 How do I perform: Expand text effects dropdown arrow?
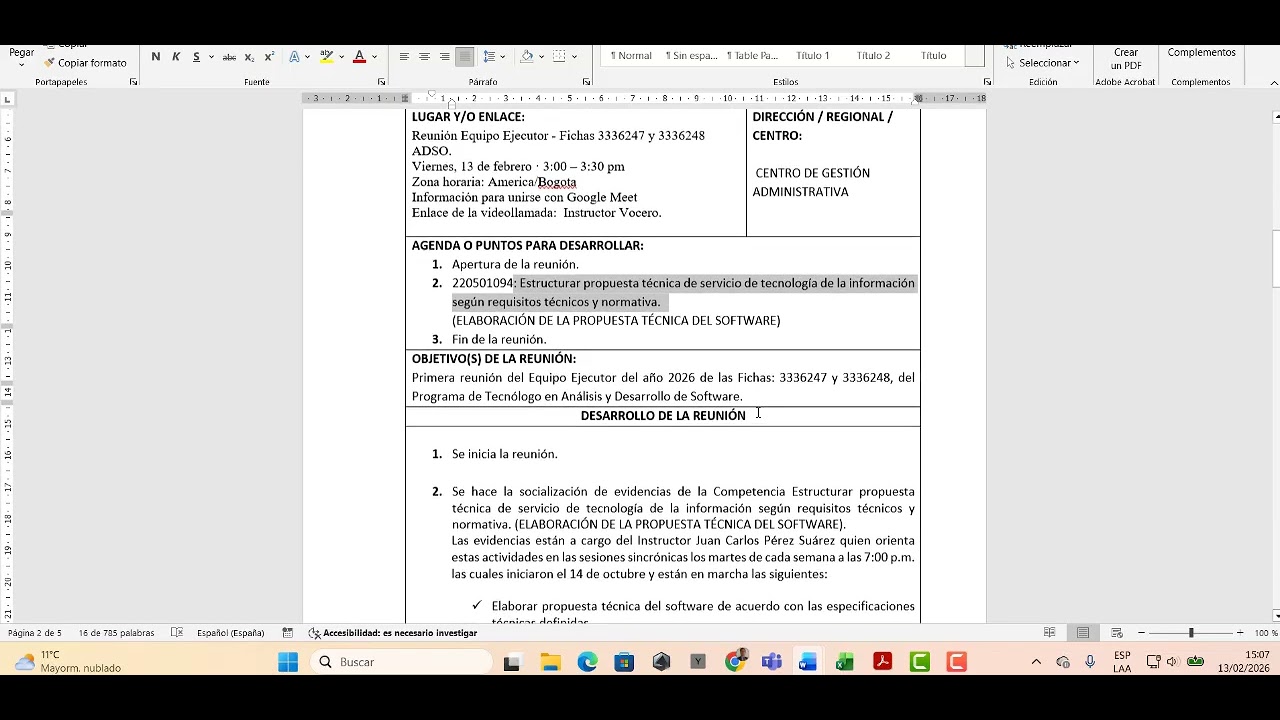[x=307, y=57]
